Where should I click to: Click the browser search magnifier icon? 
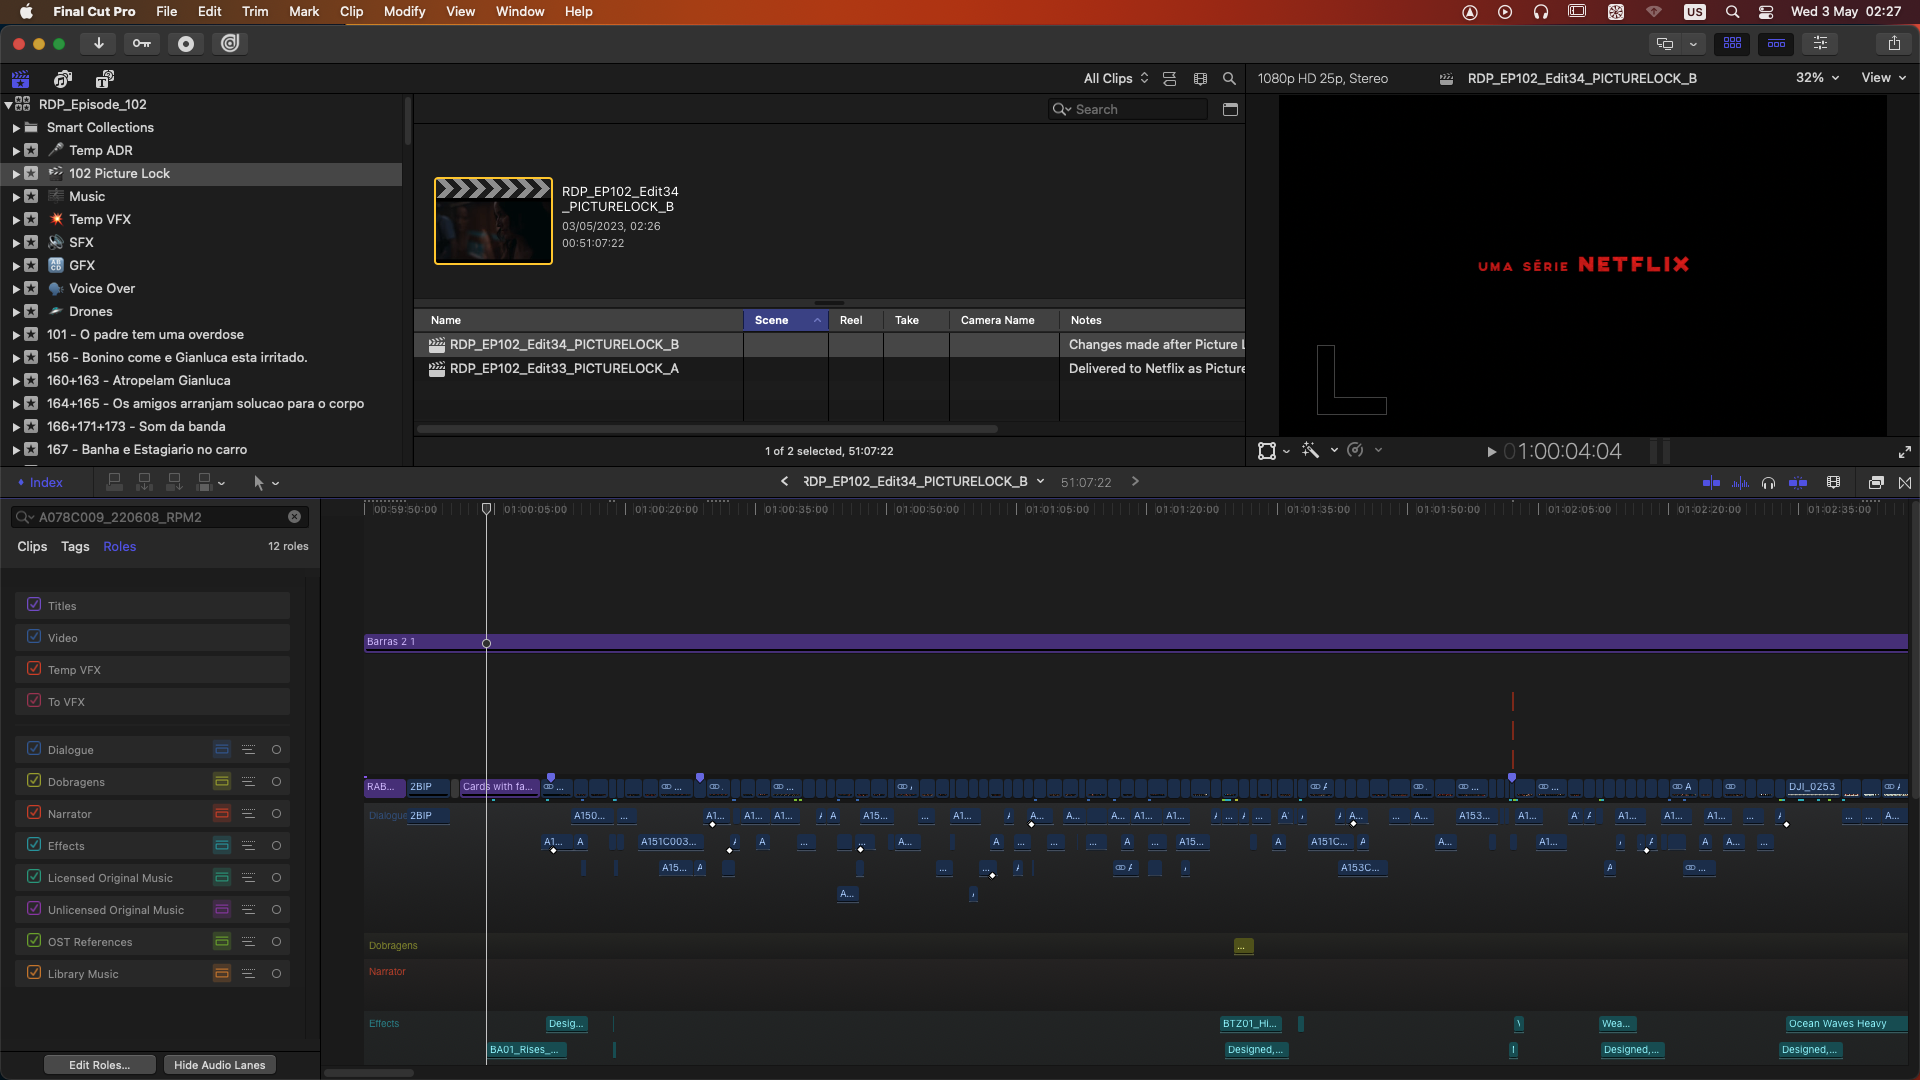tap(1229, 79)
